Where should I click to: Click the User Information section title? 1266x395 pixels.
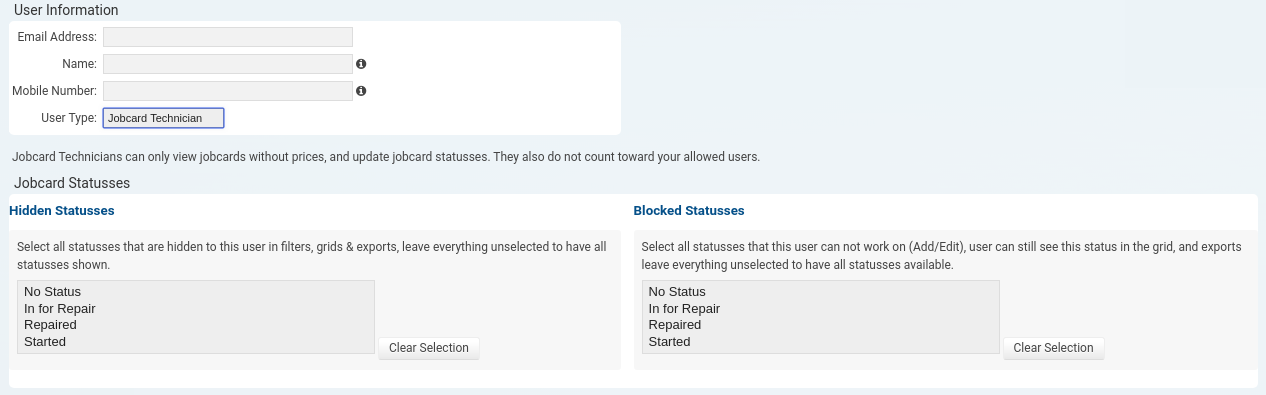click(66, 10)
